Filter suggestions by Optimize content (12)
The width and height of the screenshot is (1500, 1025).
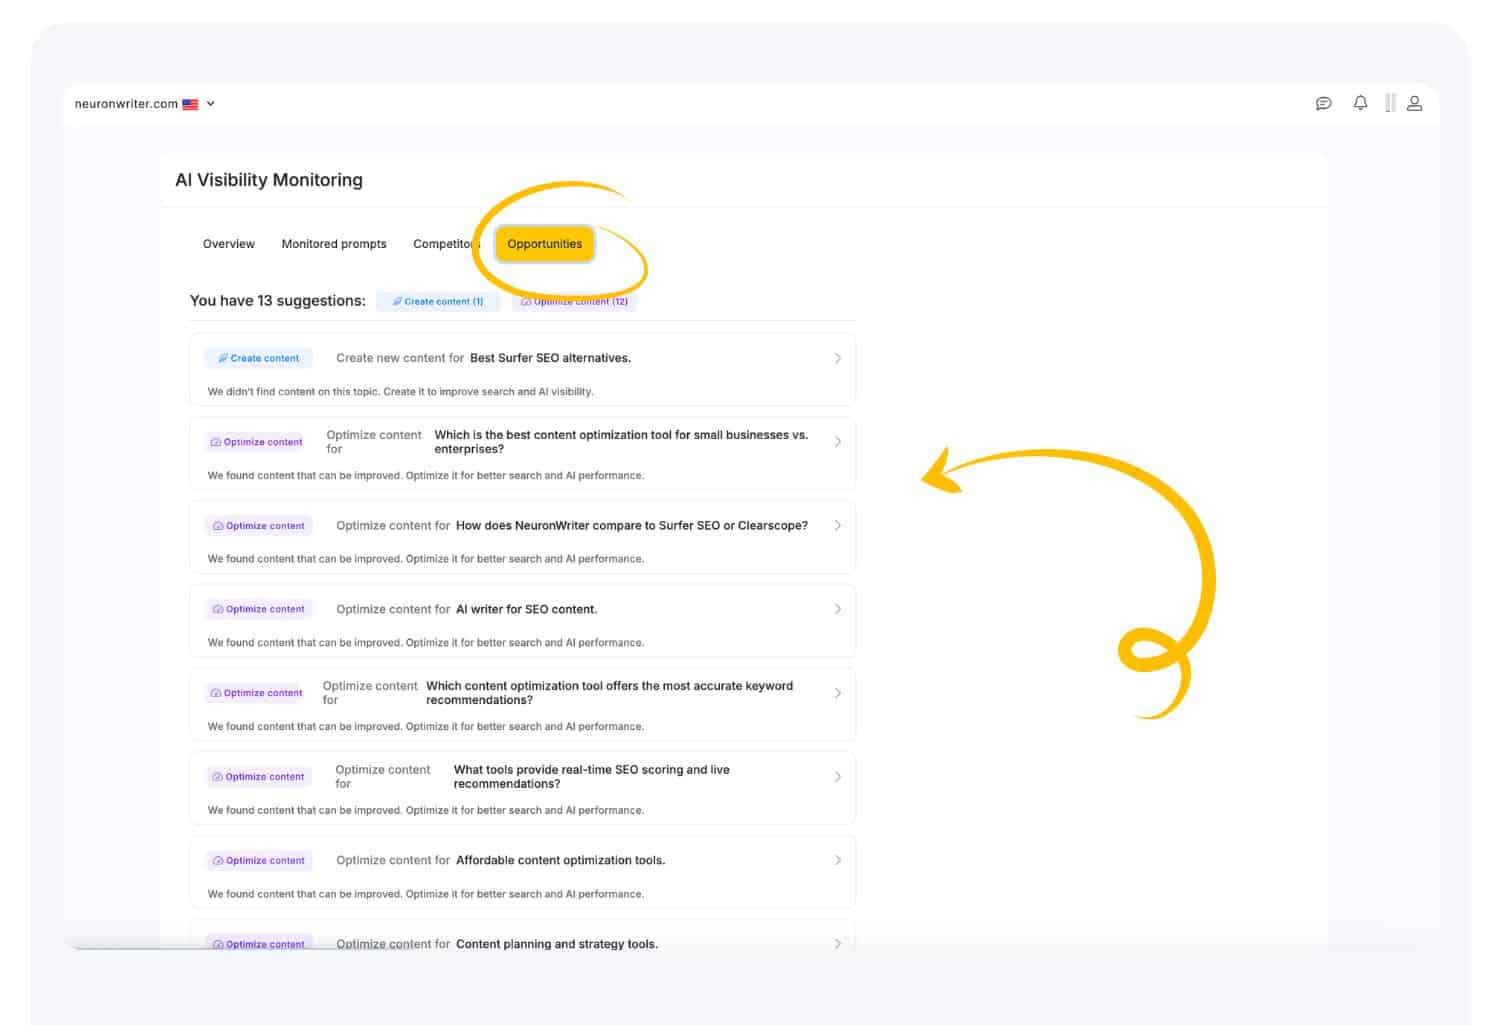point(575,301)
